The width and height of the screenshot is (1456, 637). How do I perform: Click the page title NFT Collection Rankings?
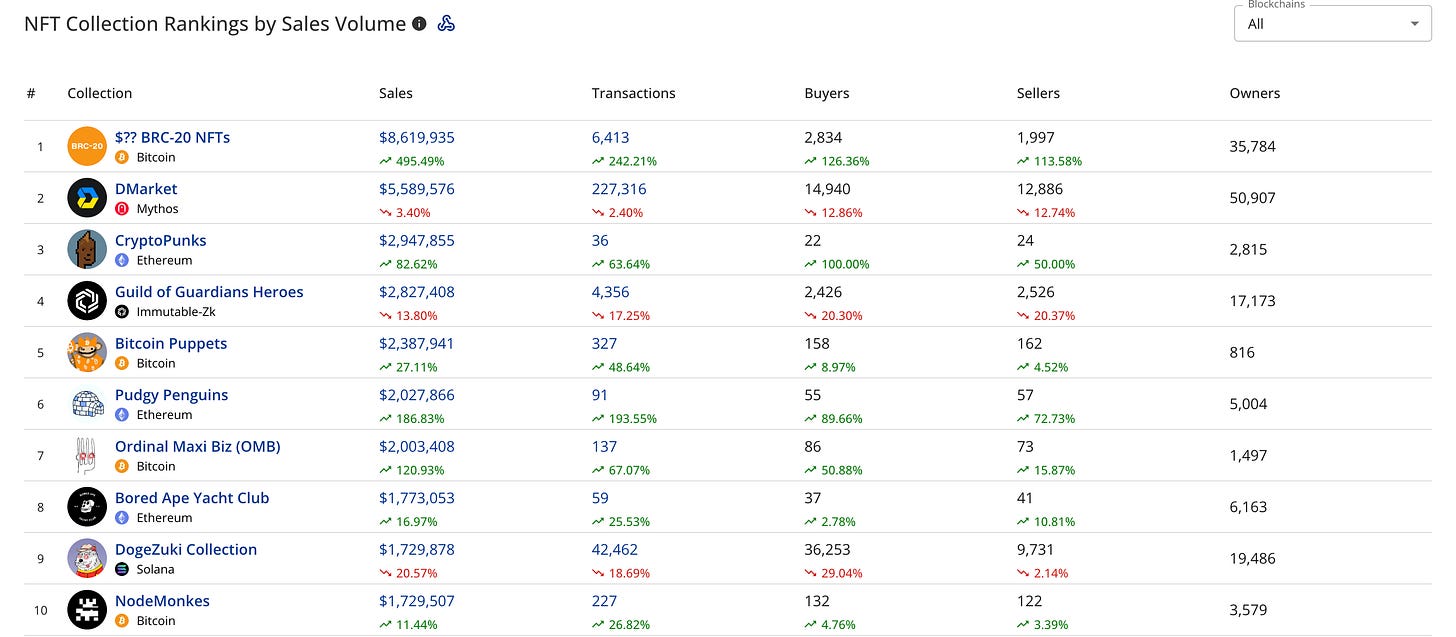[x=215, y=24]
